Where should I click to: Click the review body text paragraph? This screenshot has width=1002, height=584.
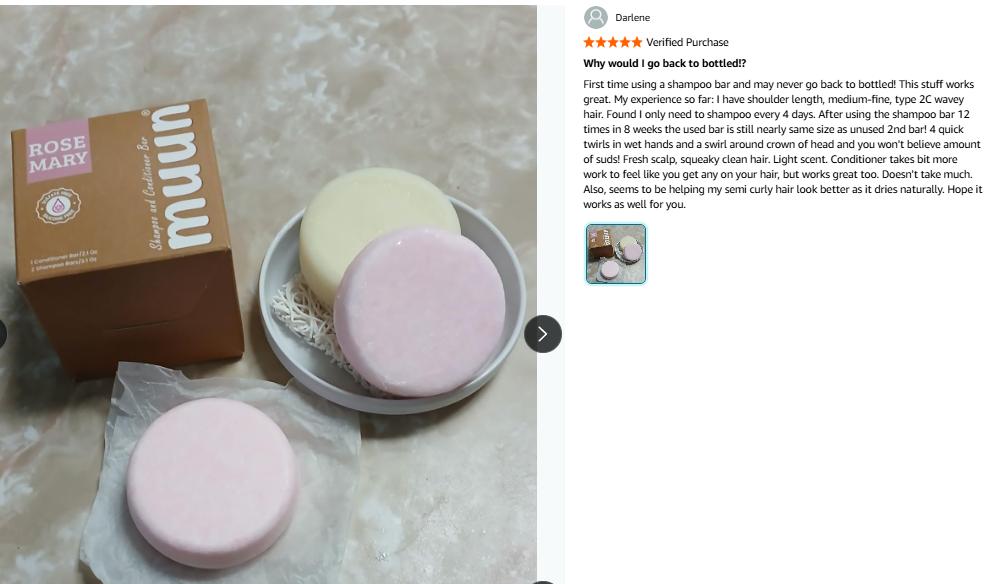pos(782,144)
